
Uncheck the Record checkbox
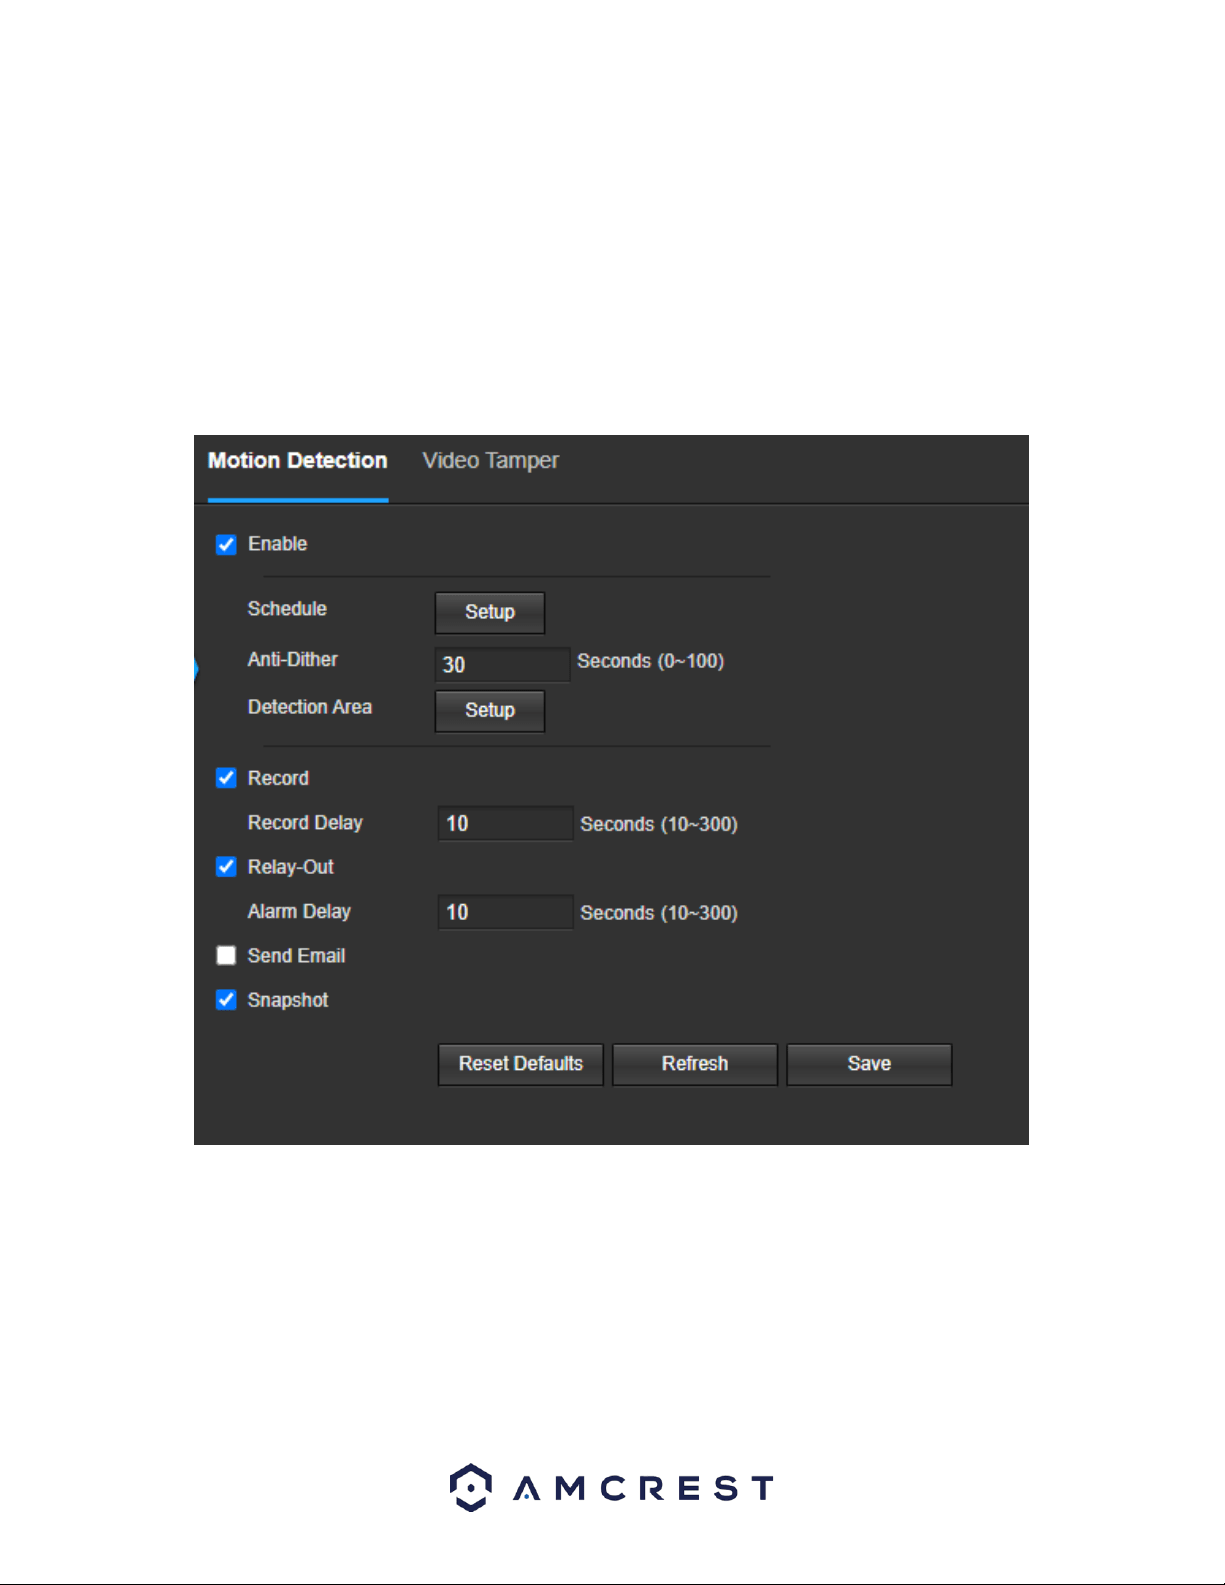(226, 778)
